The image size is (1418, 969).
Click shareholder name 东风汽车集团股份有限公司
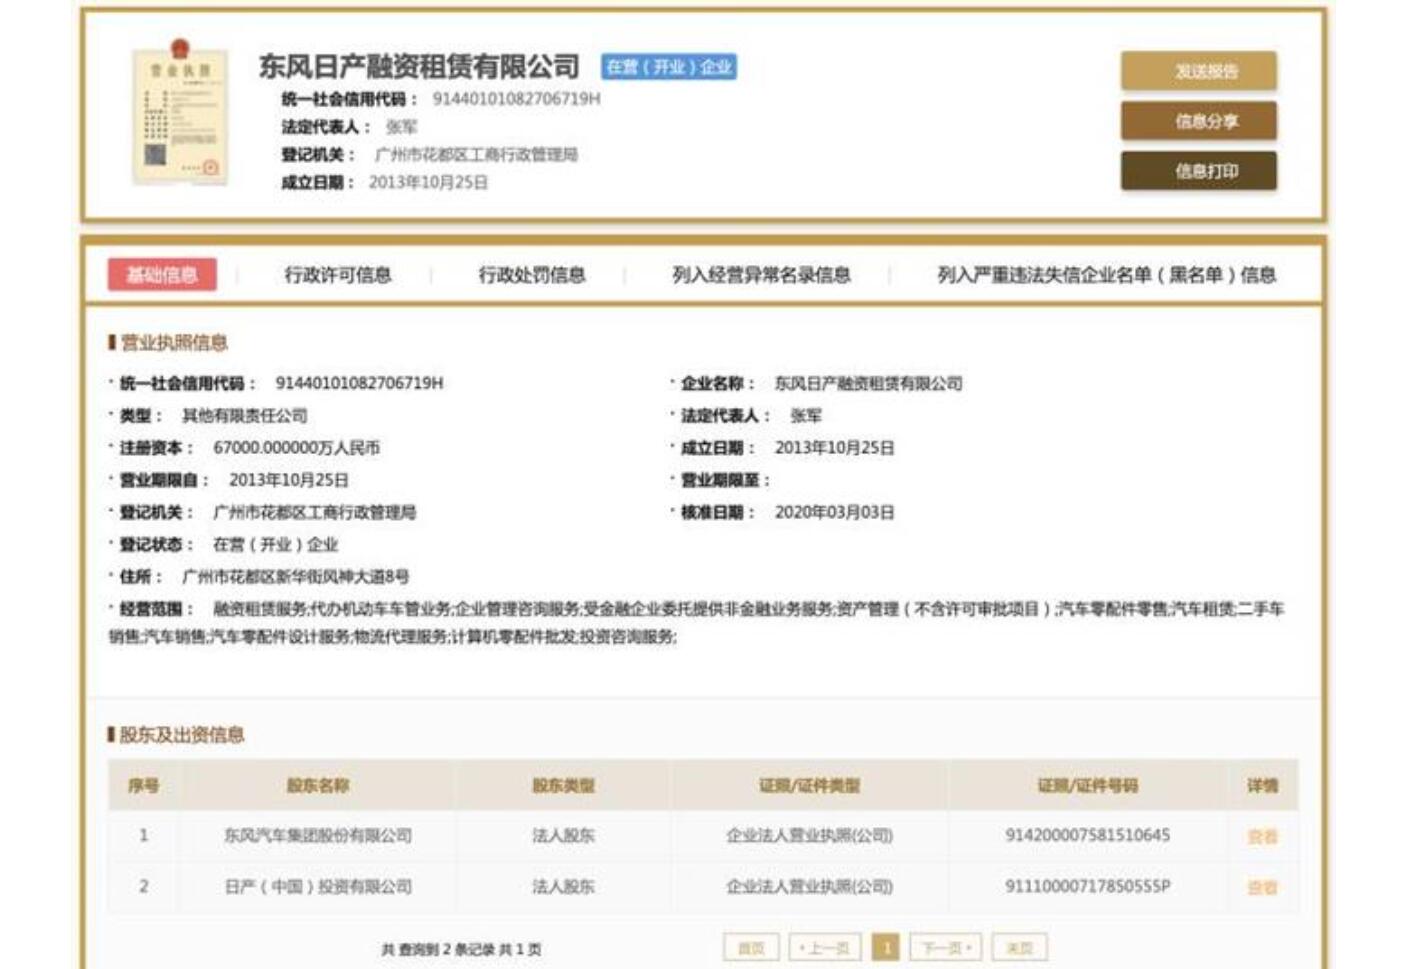click(x=317, y=836)
